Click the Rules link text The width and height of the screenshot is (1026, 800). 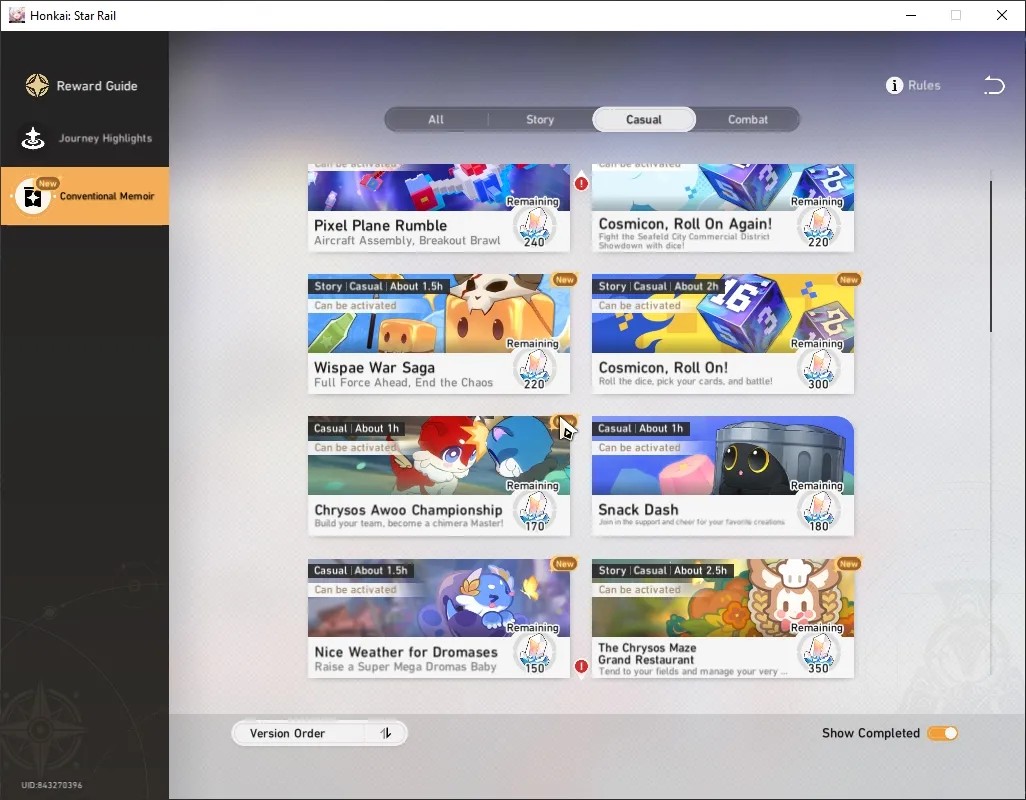(x=924, y=85)
